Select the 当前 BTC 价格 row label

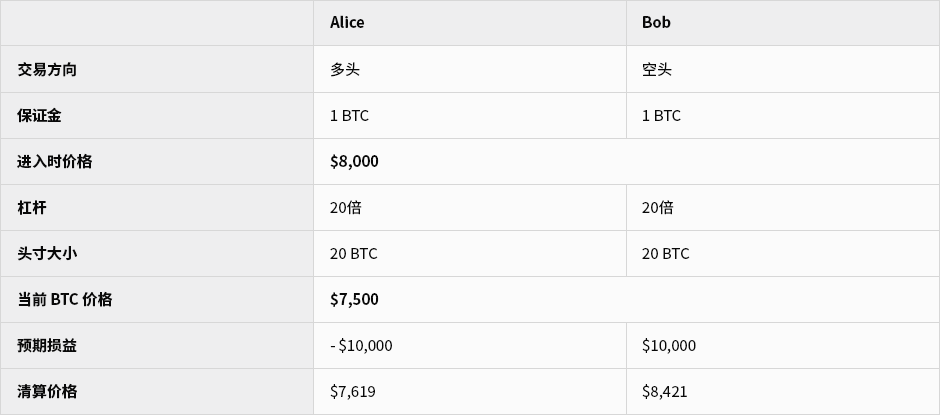click(x=65, y=300)
